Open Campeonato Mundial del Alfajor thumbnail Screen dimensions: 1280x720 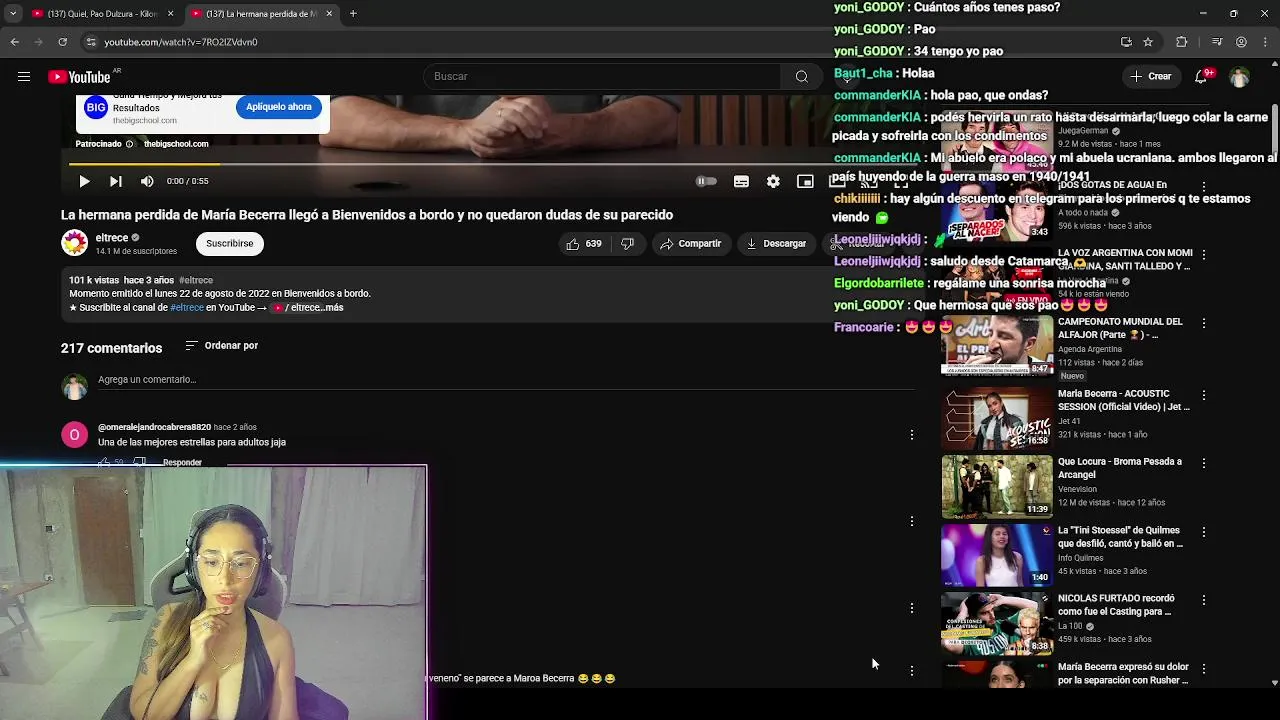click(x=997, y=346)
